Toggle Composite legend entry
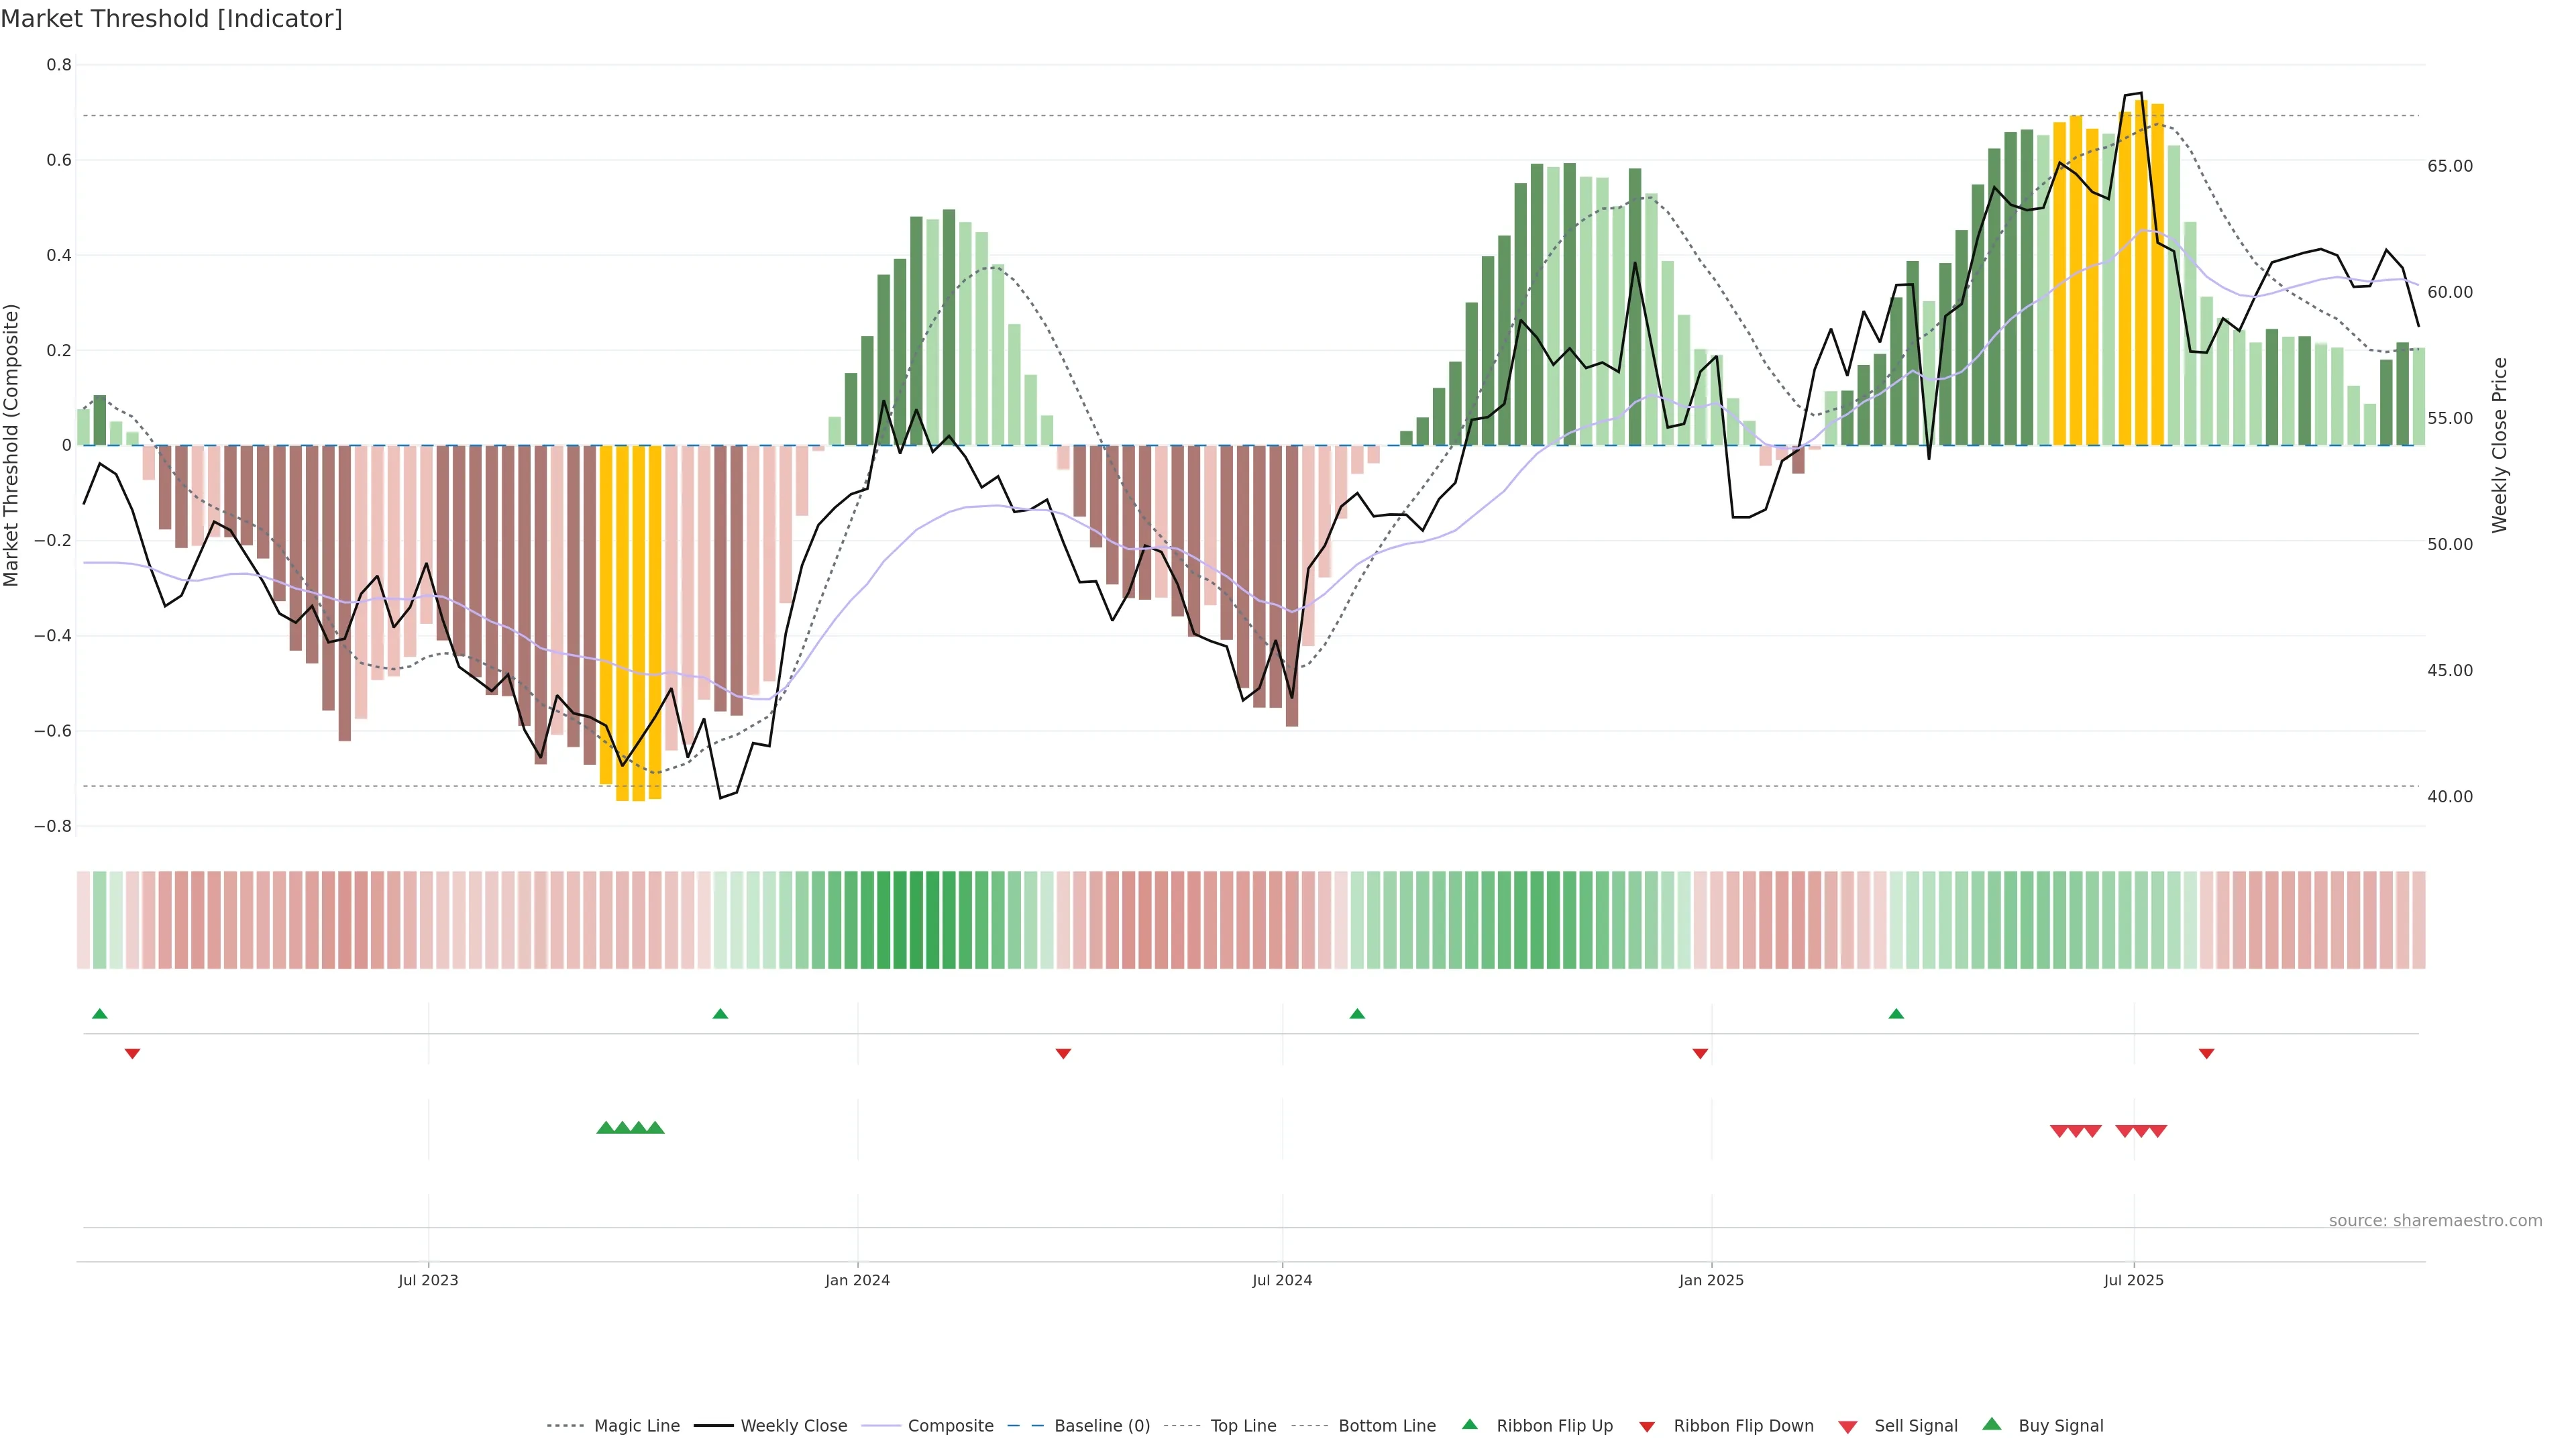This screenshot has width=2576, height=1449. [x=950, y=1426]
